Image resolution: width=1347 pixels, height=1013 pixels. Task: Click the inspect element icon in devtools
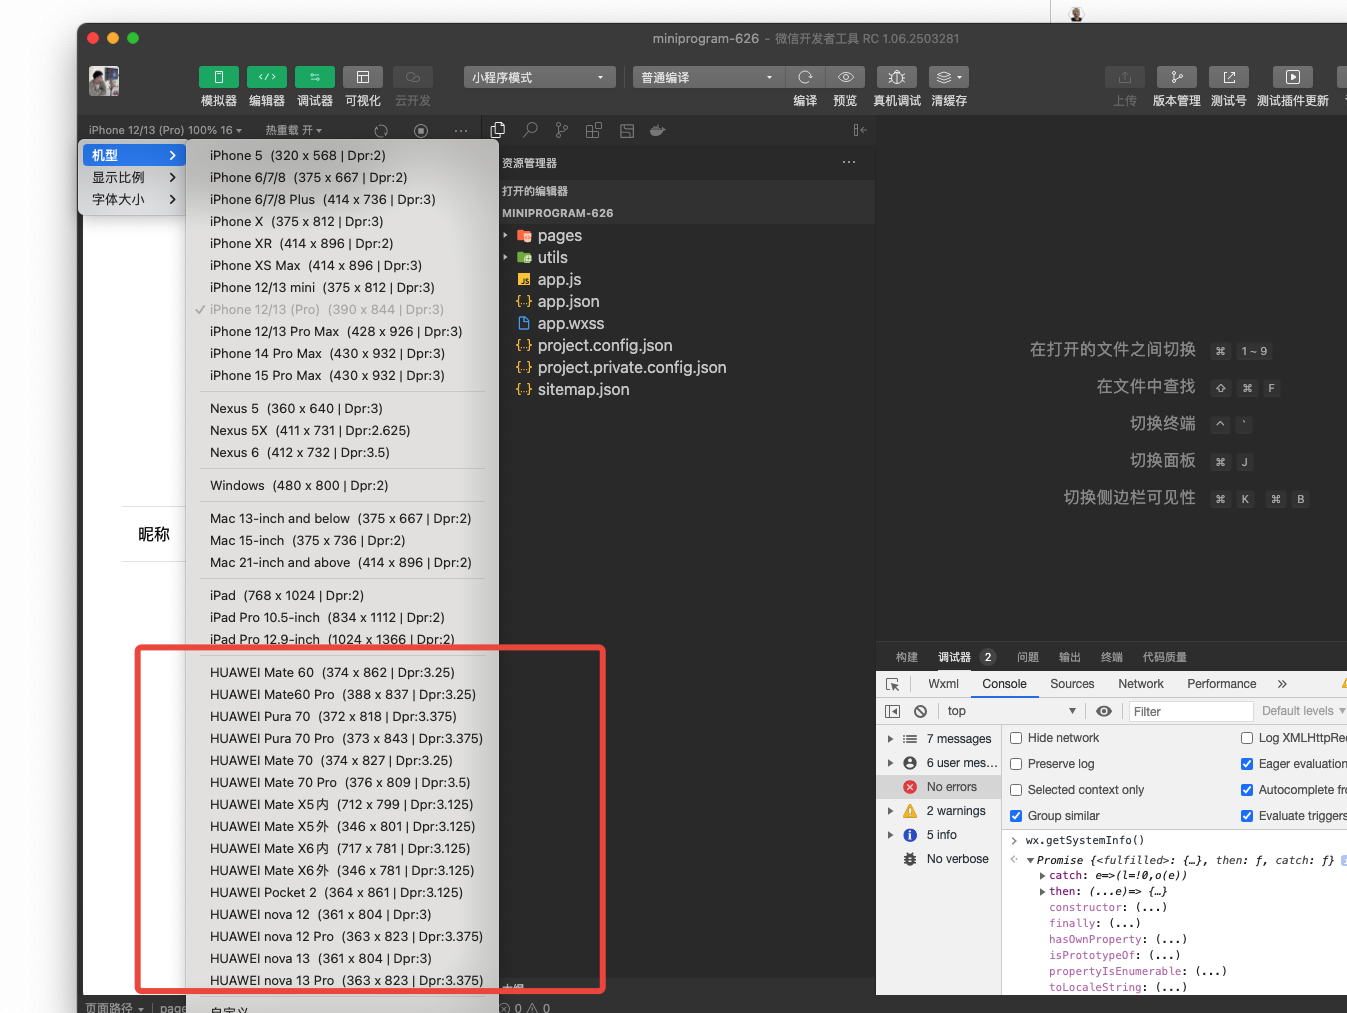(893, 684)
